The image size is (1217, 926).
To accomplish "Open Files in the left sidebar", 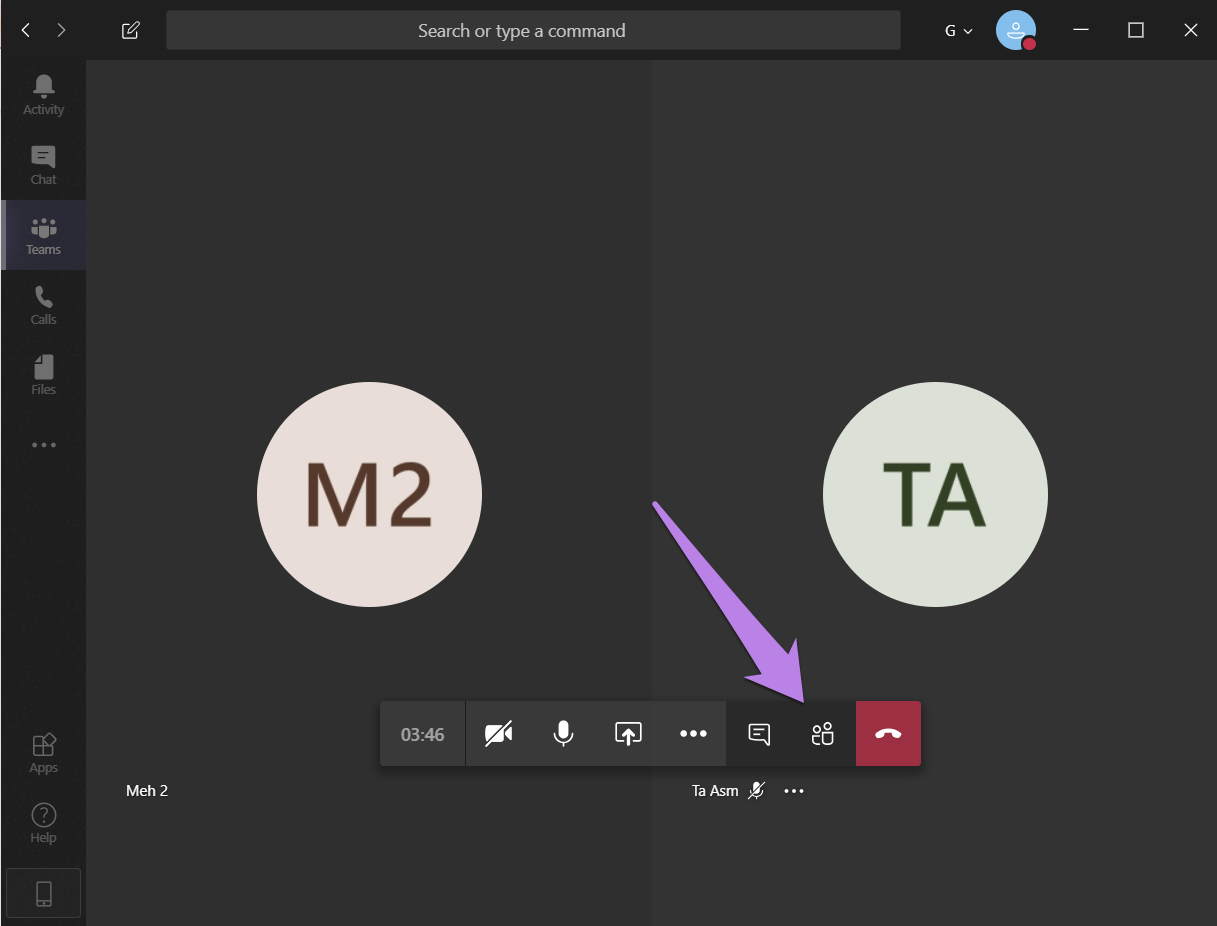I will [43, 375].
